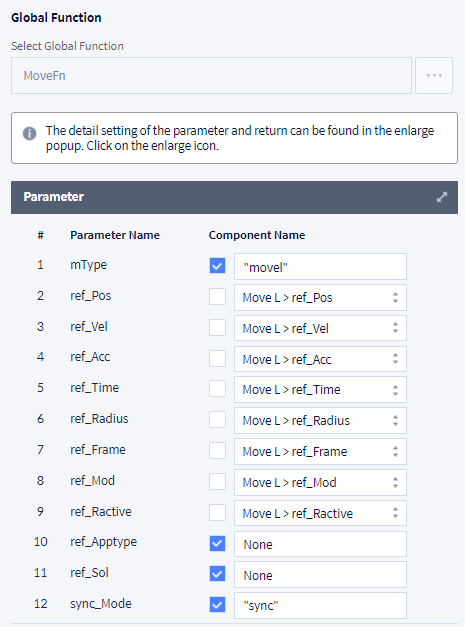The image size is (465, 627).
Task: Open the Move L > ref_Ractive dropdown
Action: click(320, 513)
